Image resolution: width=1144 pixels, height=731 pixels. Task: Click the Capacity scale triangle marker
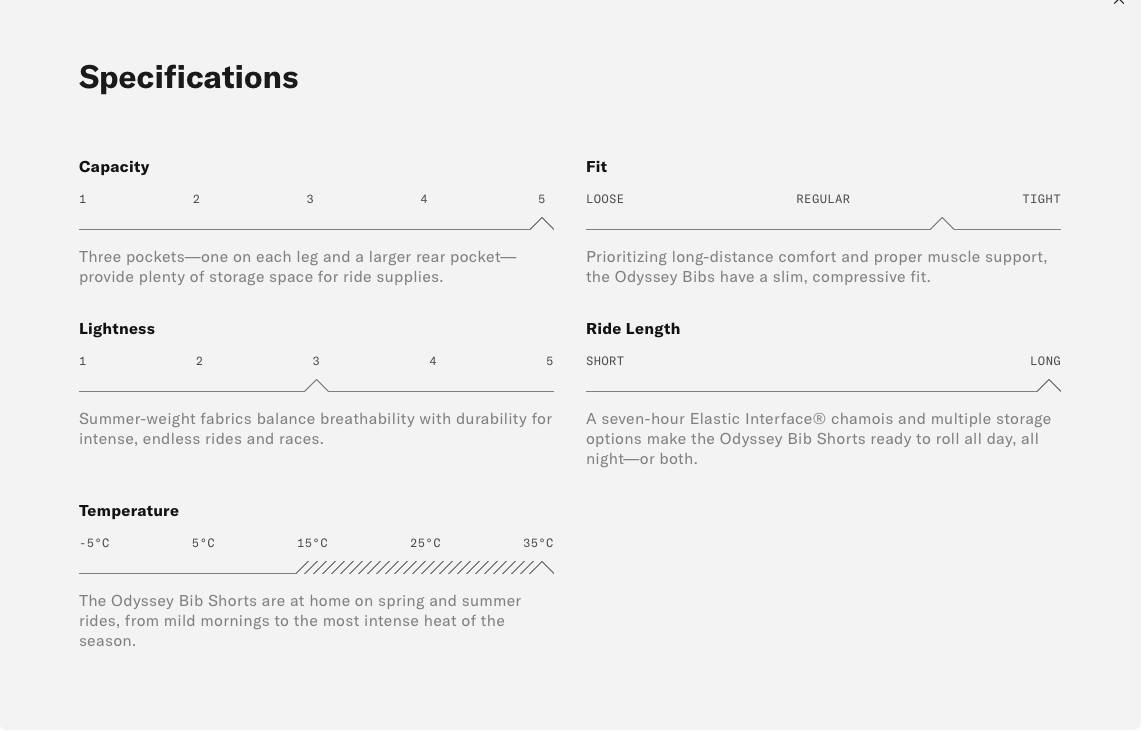pyautogui.click(x=542, y=224)
